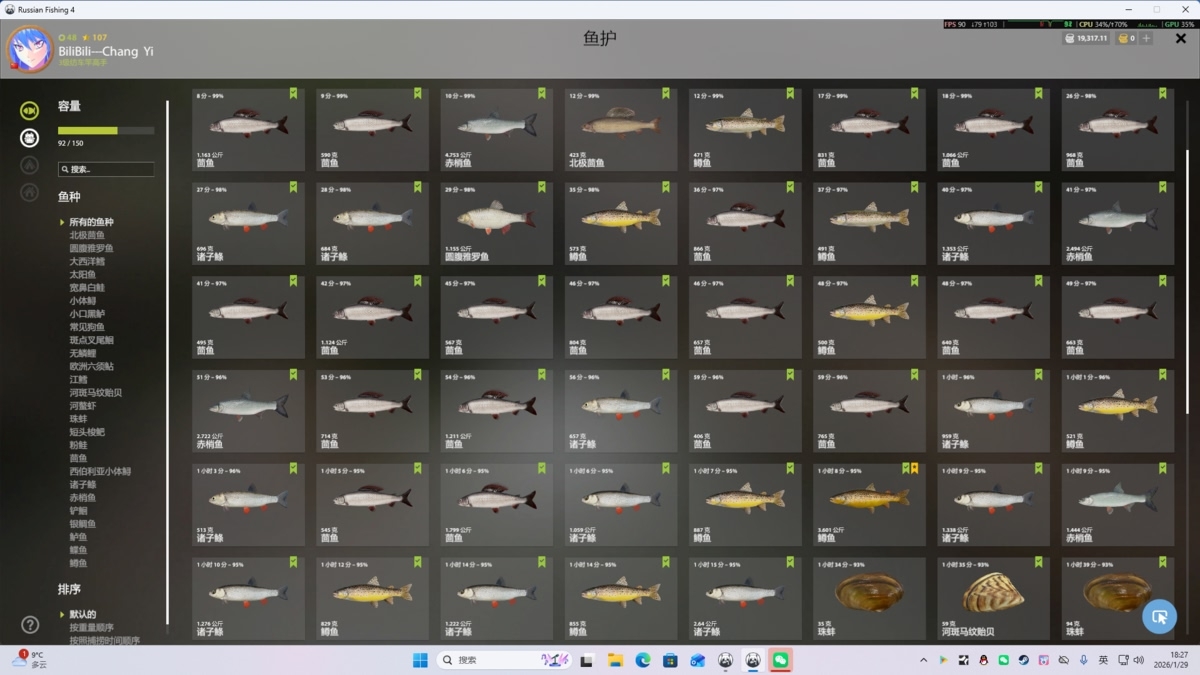Toggle green marker on 1.143 kg fish card
Screen dimensions: 1200x675
click(293, 94)
